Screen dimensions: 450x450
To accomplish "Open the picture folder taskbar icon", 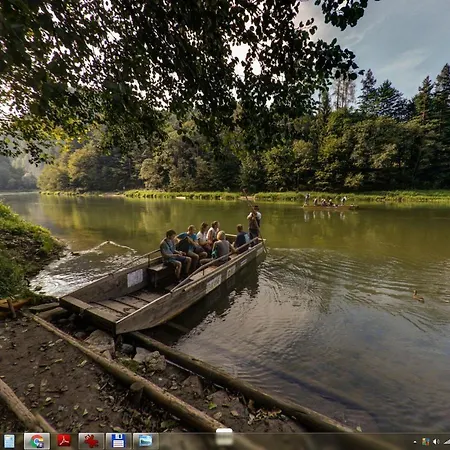I will pyautogui.click(x=146, y=441).
